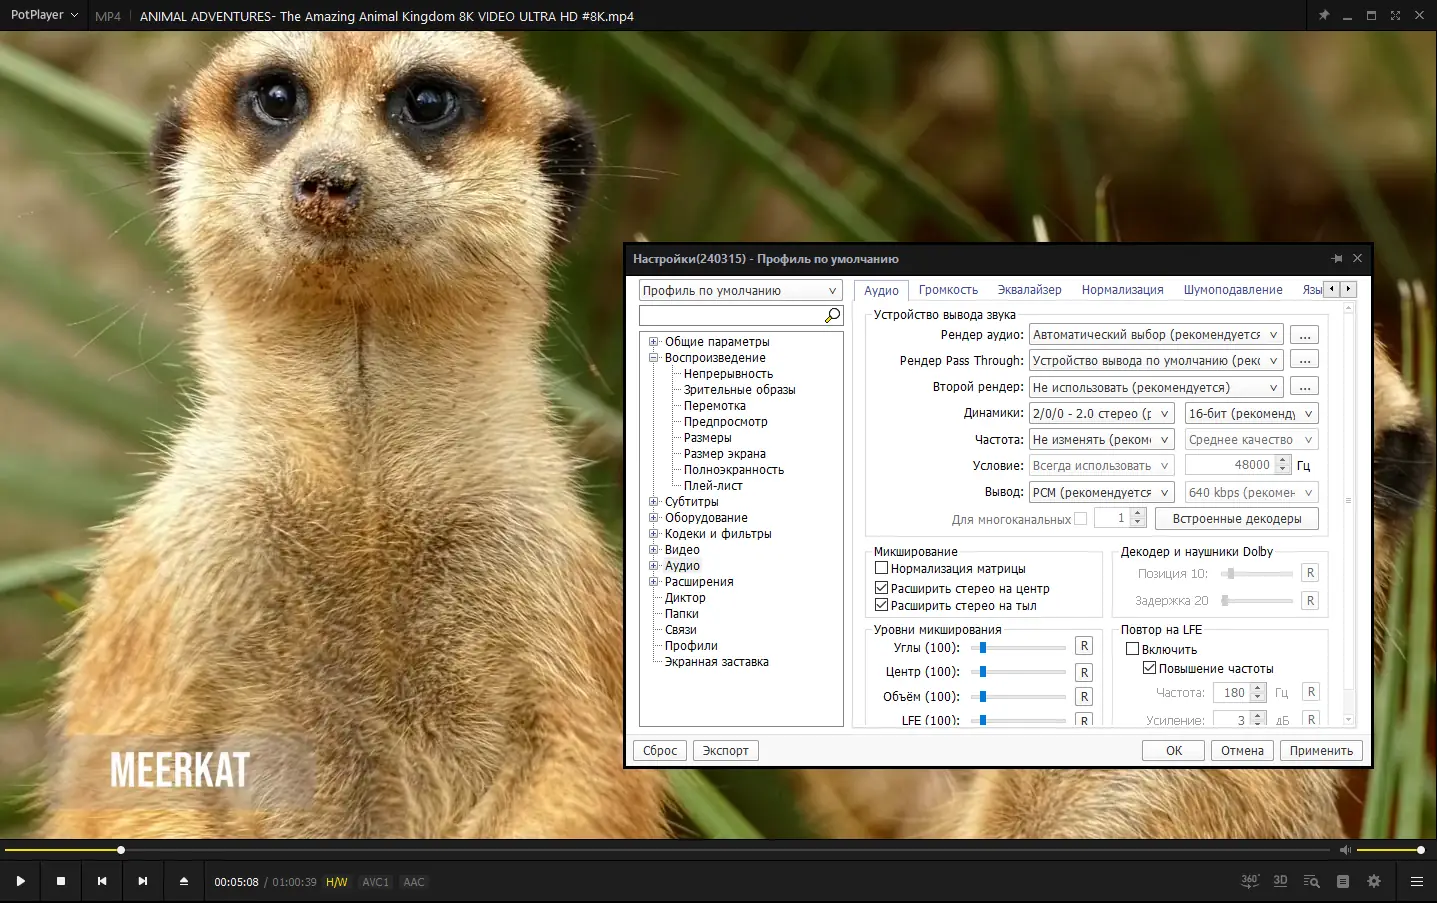Open the scene search browser
The width and height of the screenshot is (1437, 903).
tap(1311, 881)
